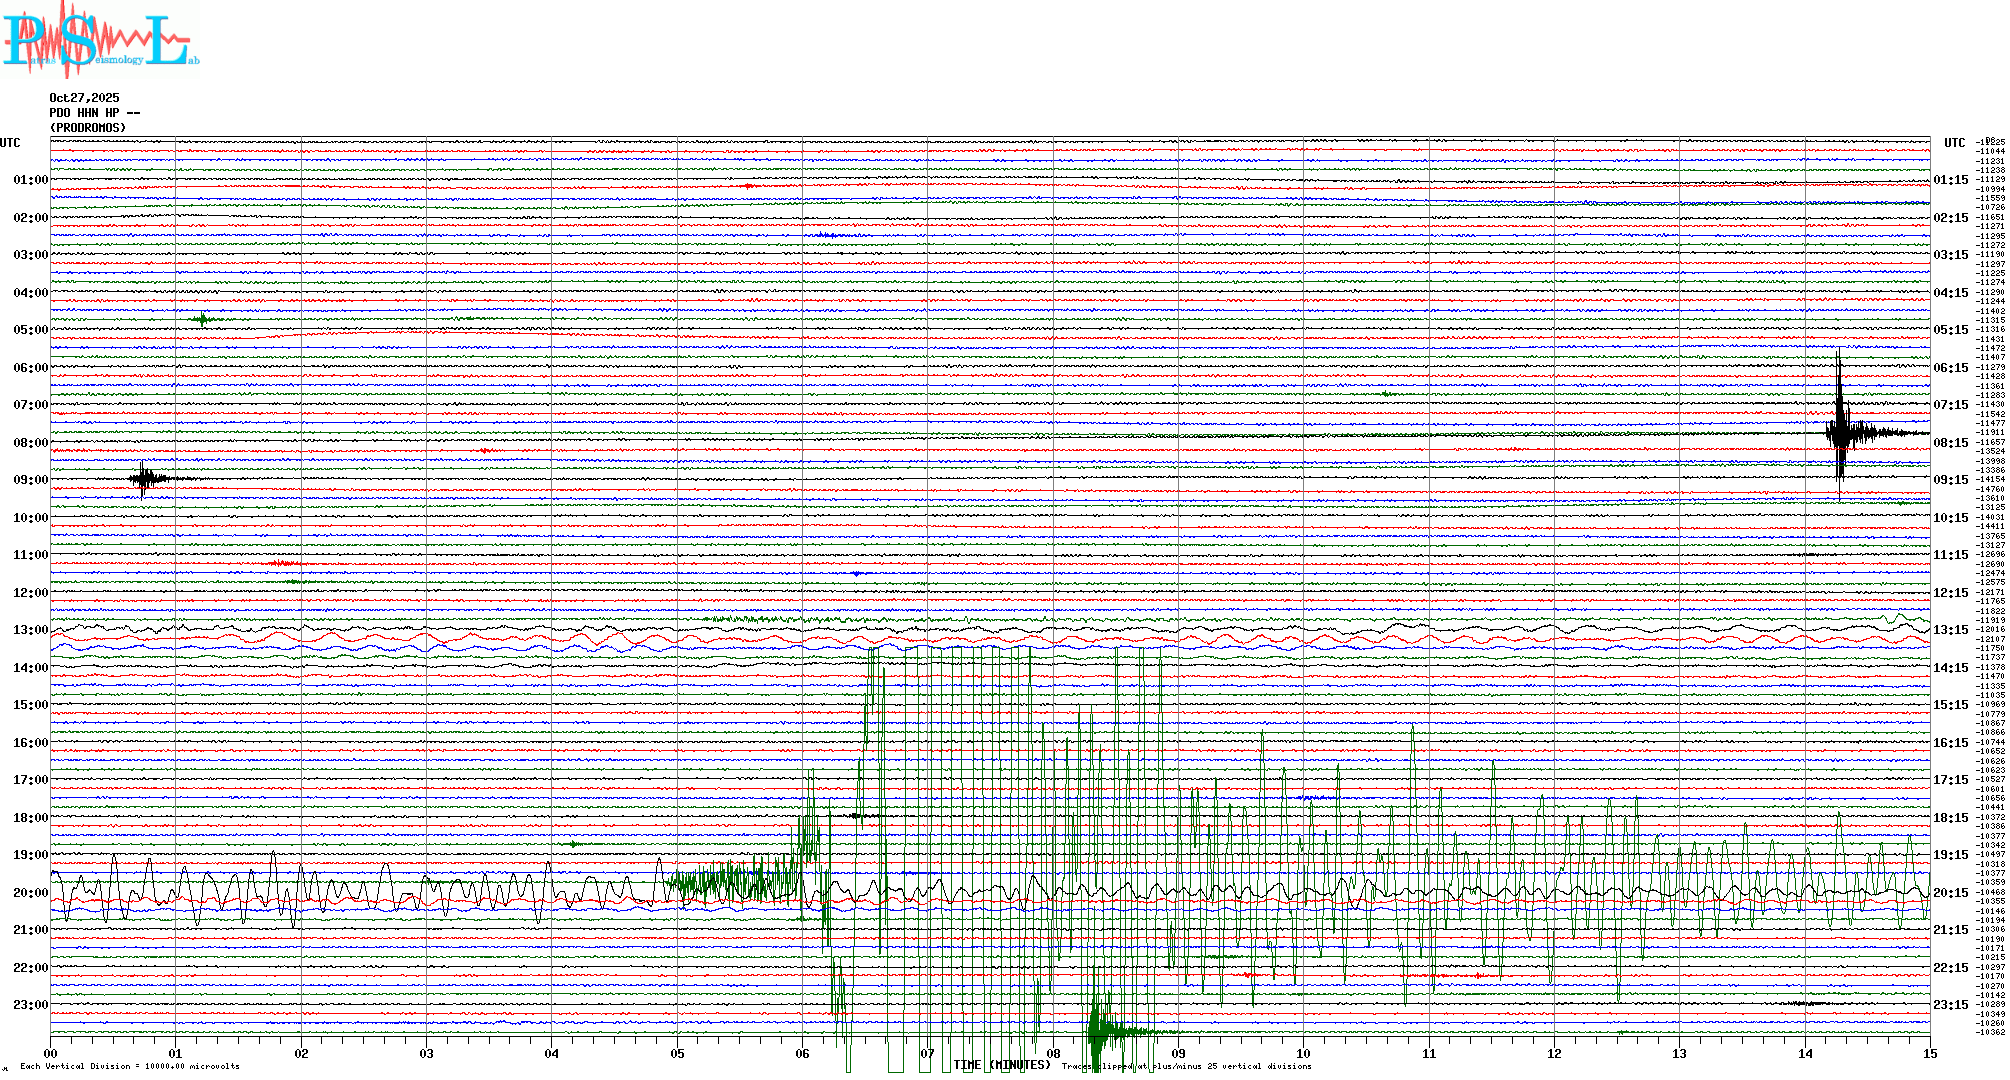Click minute 15 label at bottom right
2010x1080 pixels.
(x=1929, y=1054)
